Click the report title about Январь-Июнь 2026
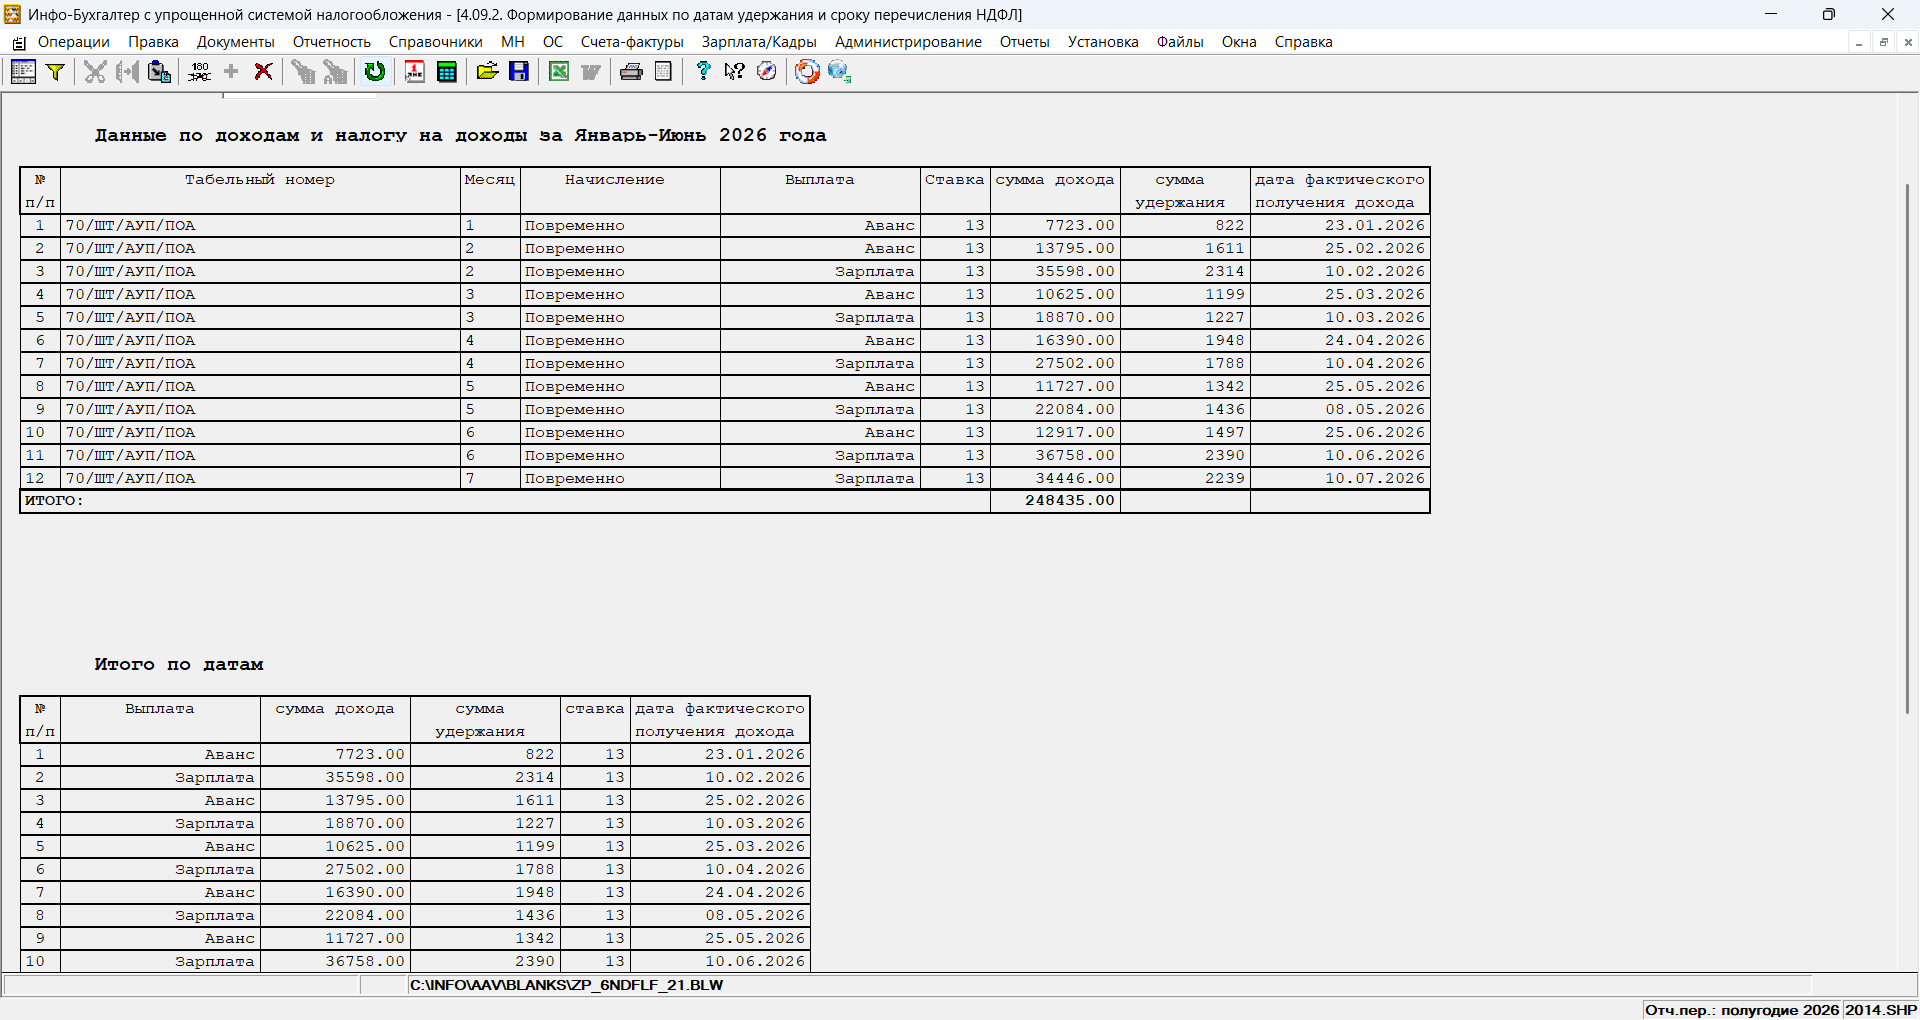This screenshot has height=1020, width=1920. [x=461, y=135]
